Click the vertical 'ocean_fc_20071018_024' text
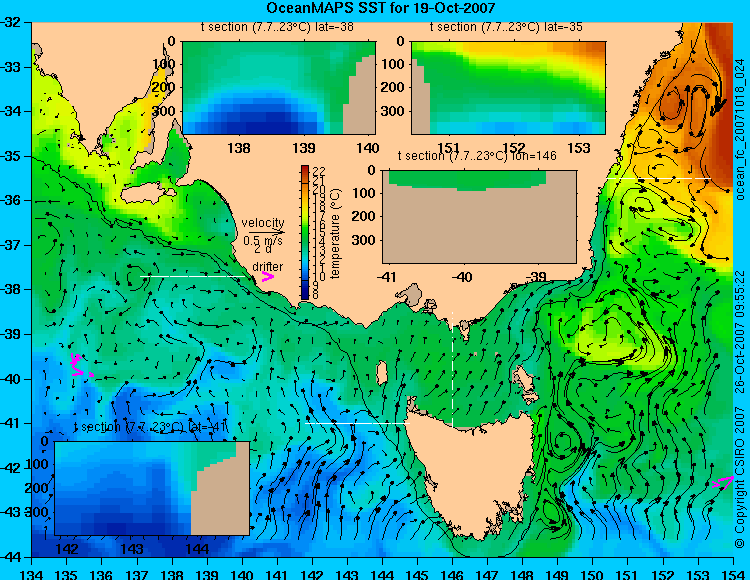This screenshot has height=580, width=750. [740, 130]
